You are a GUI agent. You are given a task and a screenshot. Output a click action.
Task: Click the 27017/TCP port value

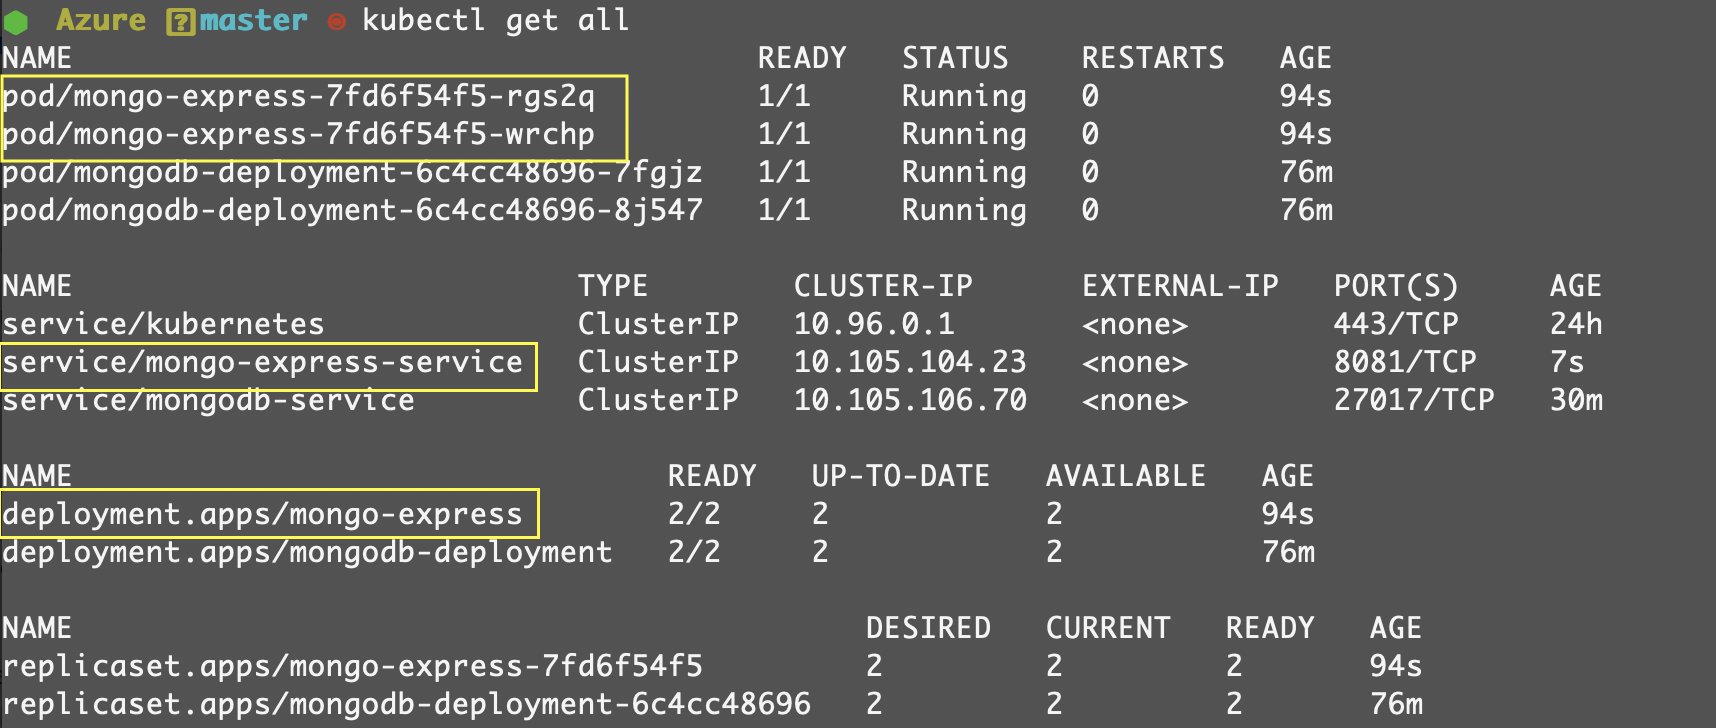1414,400
